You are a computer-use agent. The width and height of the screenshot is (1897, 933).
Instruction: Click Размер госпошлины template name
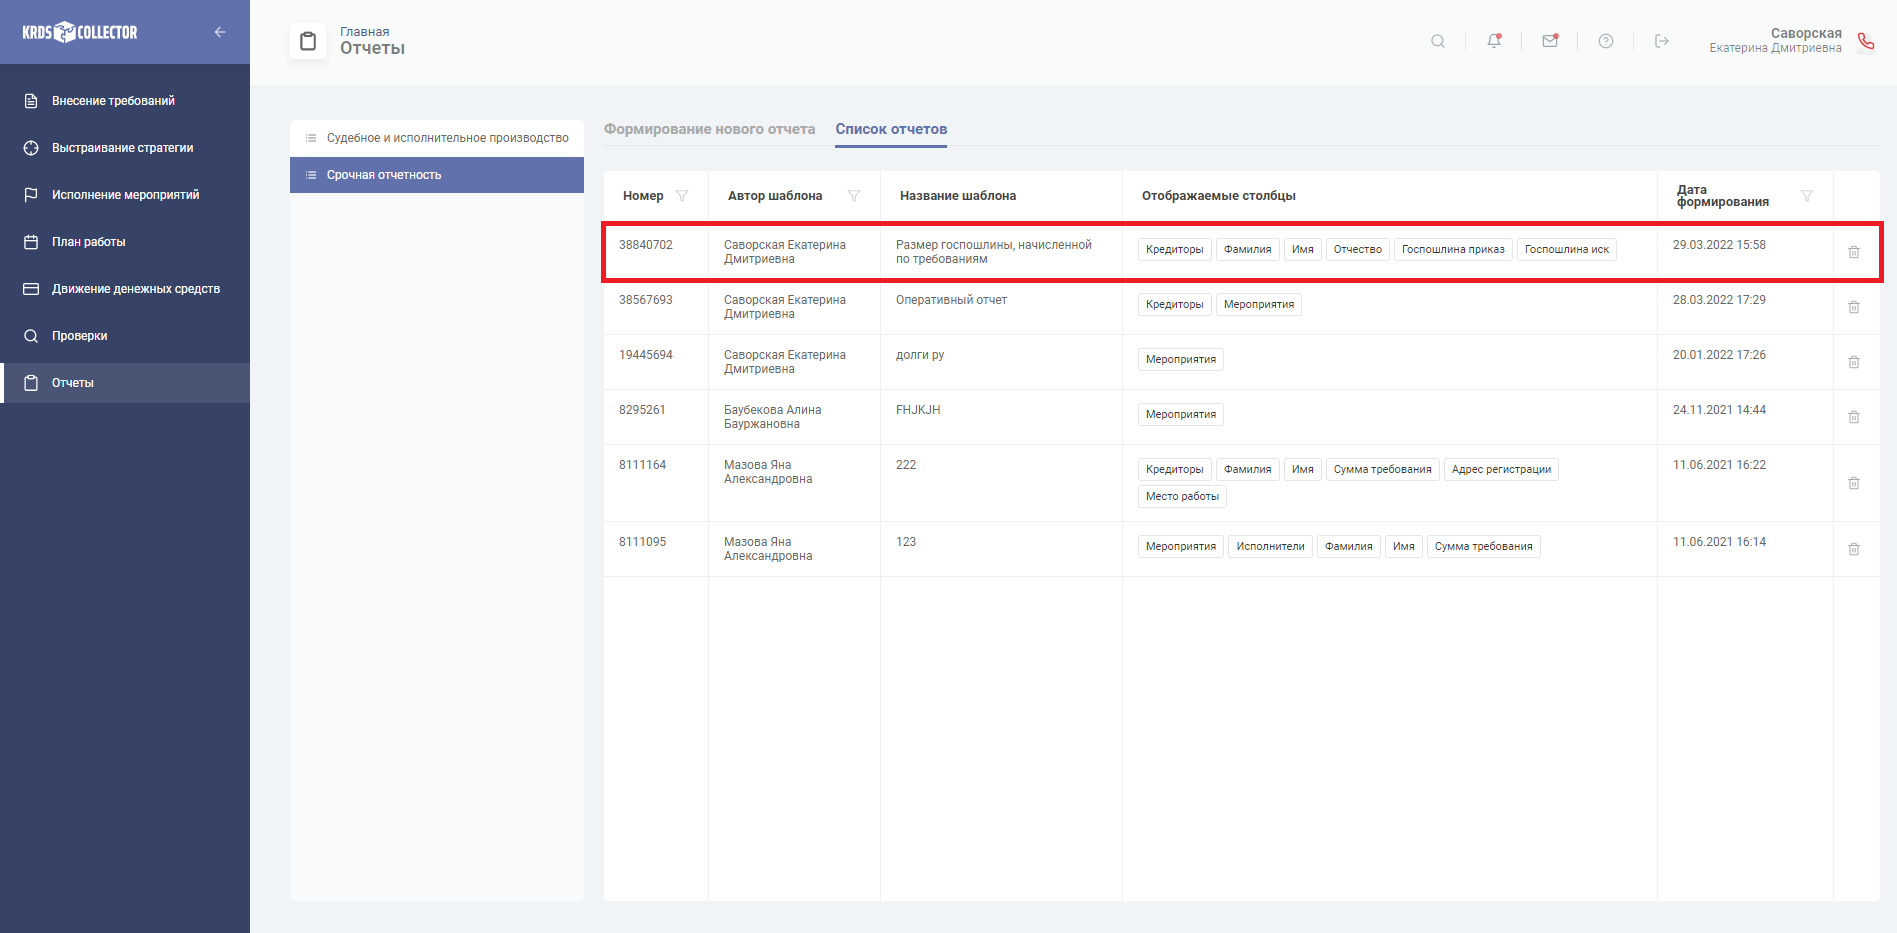(994, 252)
